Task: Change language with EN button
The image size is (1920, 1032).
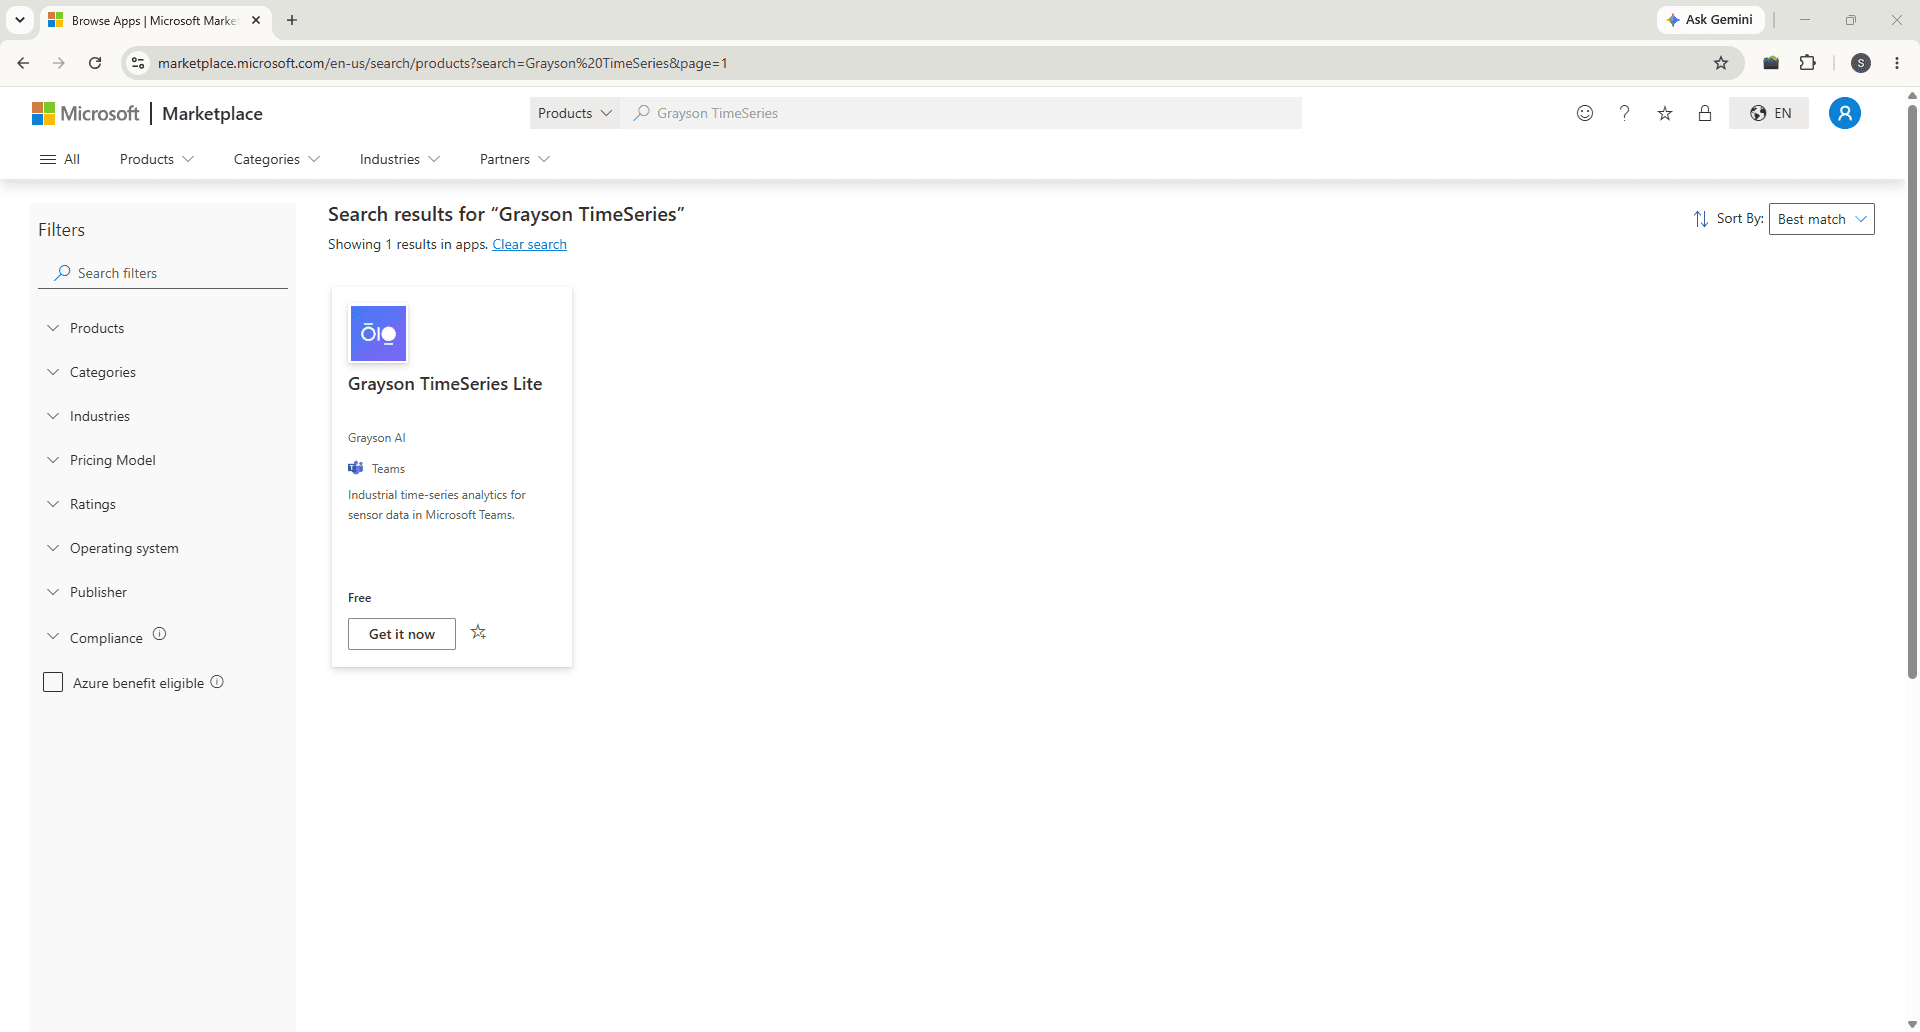Action: pyautogui.click(x=1769, y=113)
